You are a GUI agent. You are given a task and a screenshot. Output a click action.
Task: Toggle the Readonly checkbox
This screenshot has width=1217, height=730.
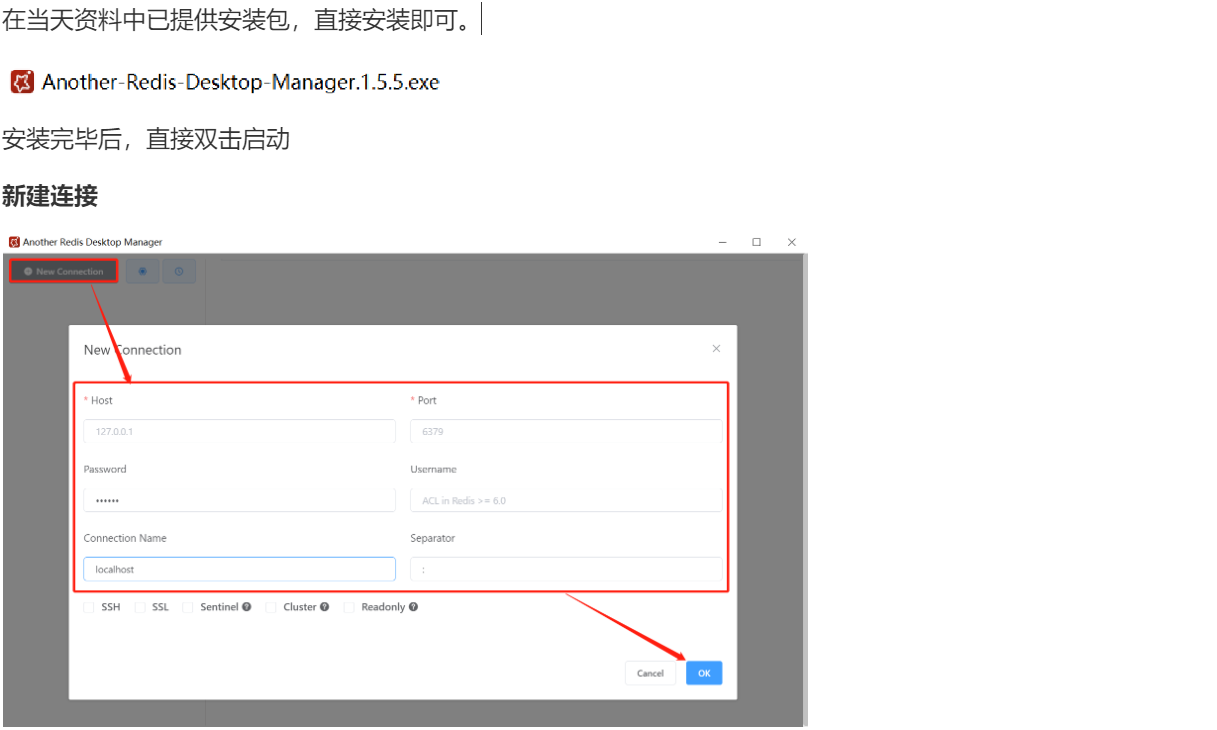tap(347, 606)
